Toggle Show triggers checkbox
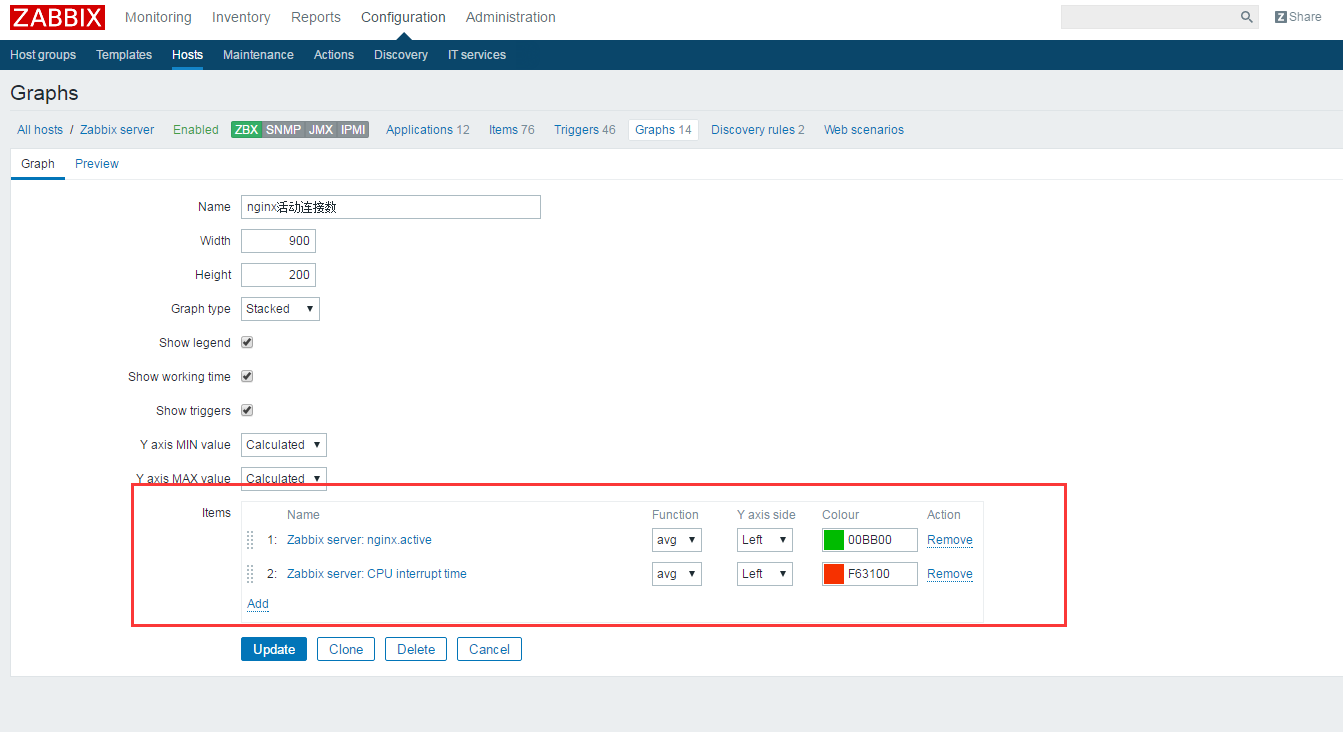The width and height of the screenshot is (1343, 732). [247, 410]
